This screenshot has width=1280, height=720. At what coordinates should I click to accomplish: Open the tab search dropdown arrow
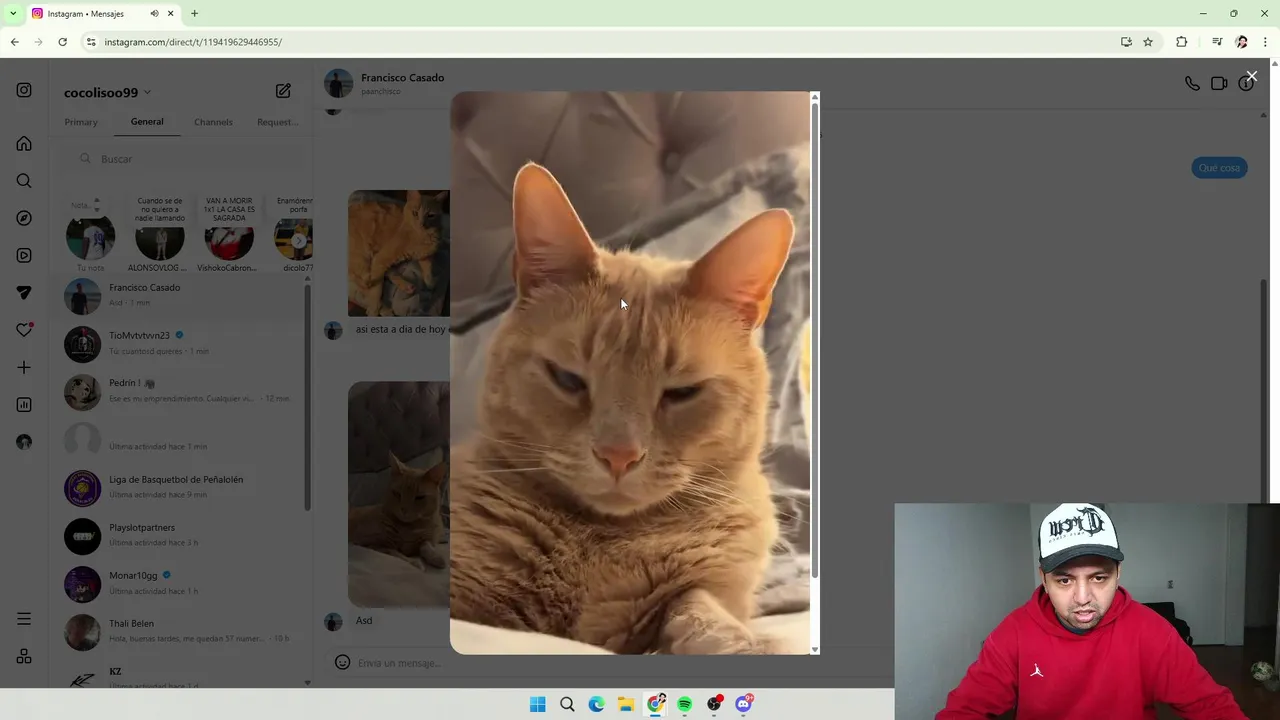click(13, 14)
